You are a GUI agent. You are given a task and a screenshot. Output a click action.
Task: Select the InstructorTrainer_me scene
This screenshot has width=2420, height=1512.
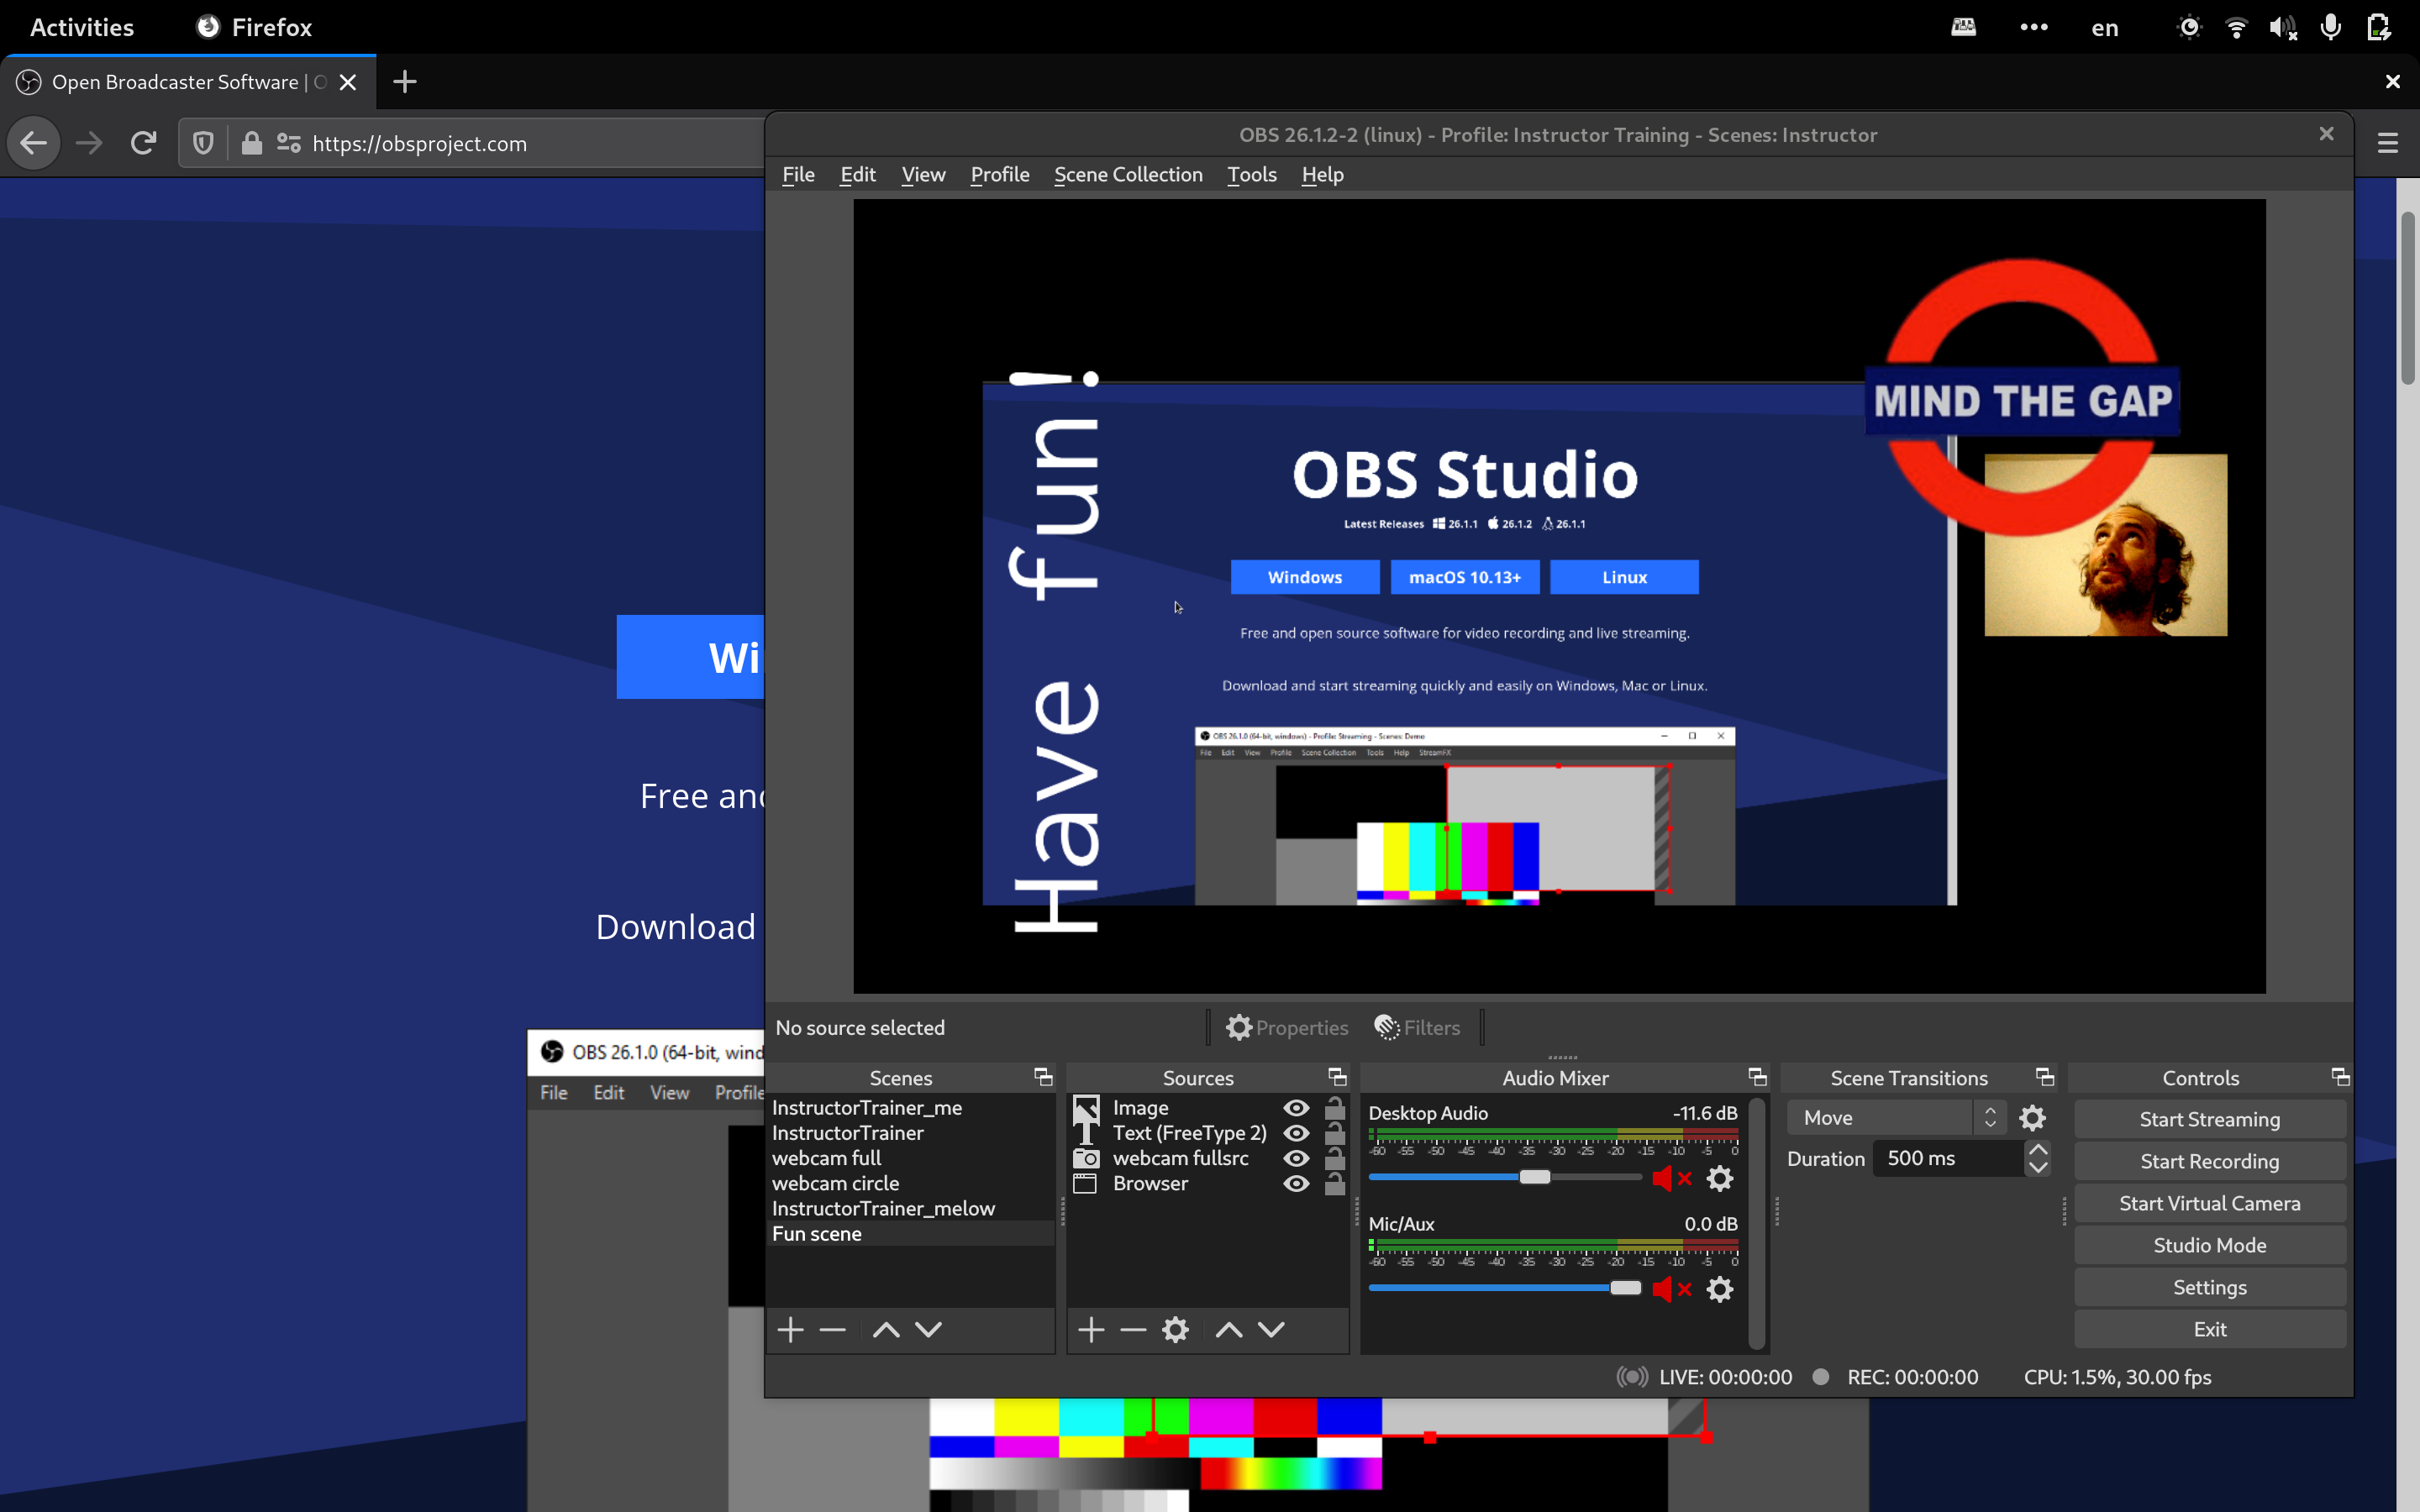pos(910,1108)
